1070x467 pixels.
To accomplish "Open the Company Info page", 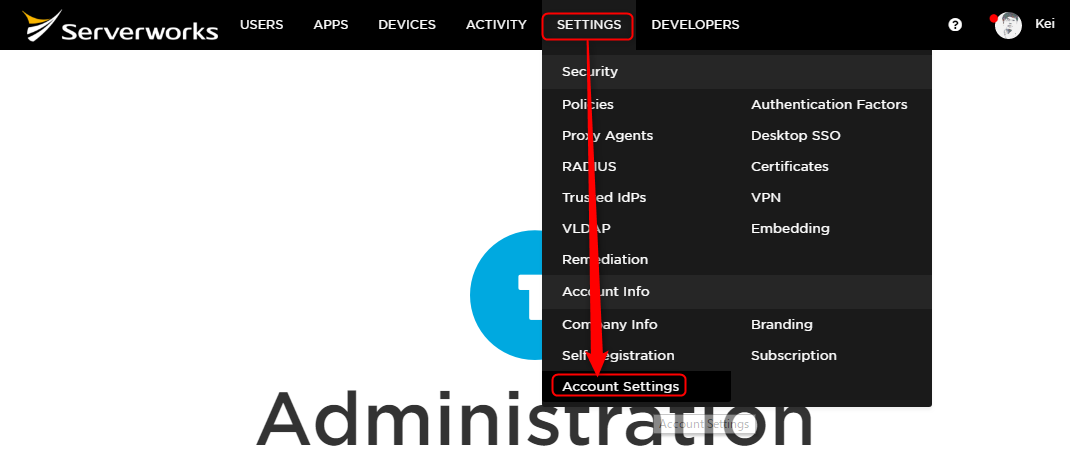I will point(609,324).
